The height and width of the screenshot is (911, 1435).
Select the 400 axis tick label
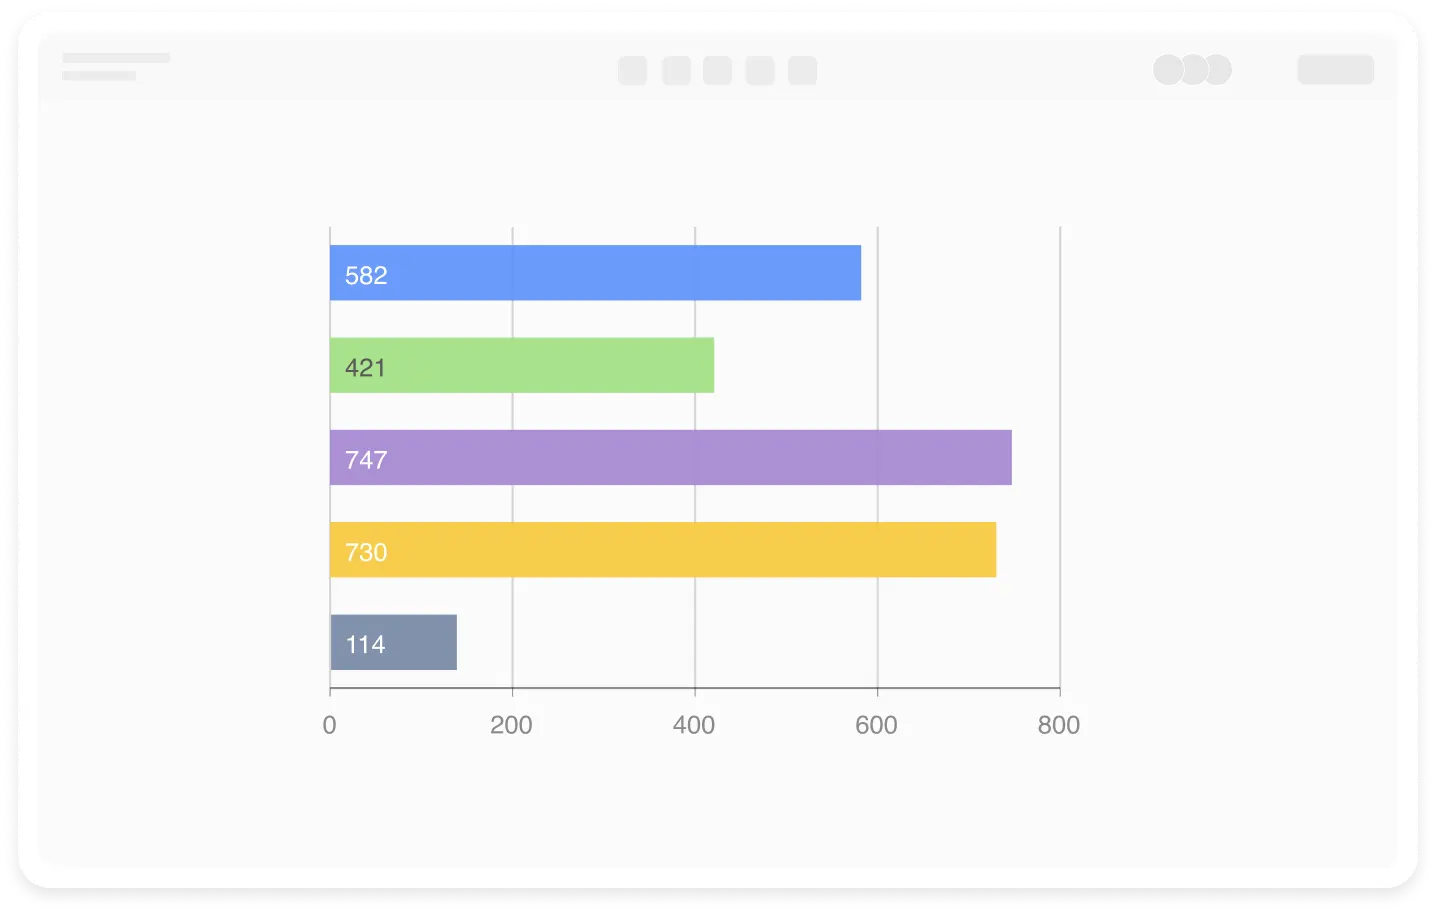click(694, 725)
